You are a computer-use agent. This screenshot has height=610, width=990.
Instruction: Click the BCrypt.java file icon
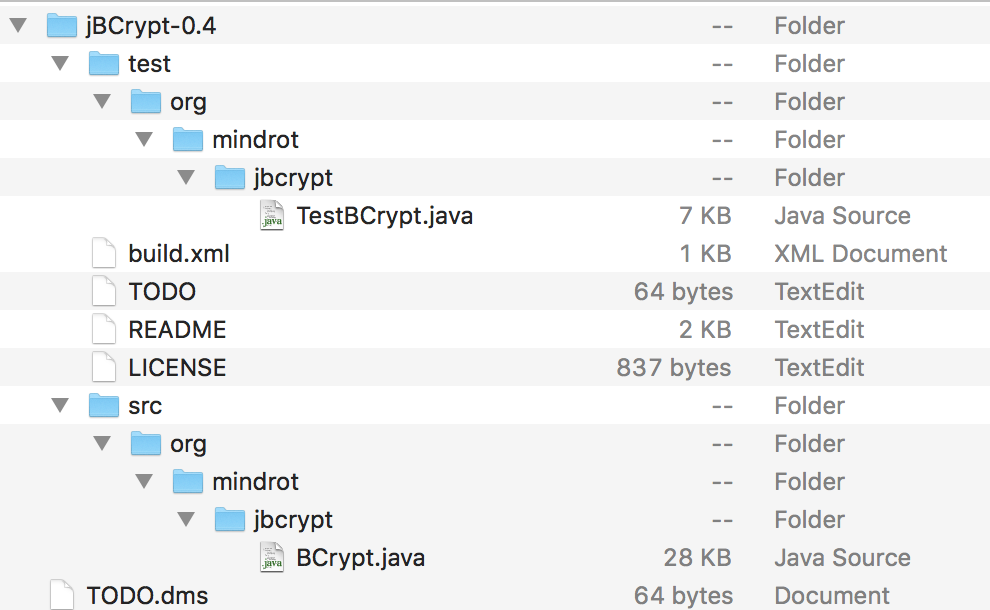[x=271, y=558]
